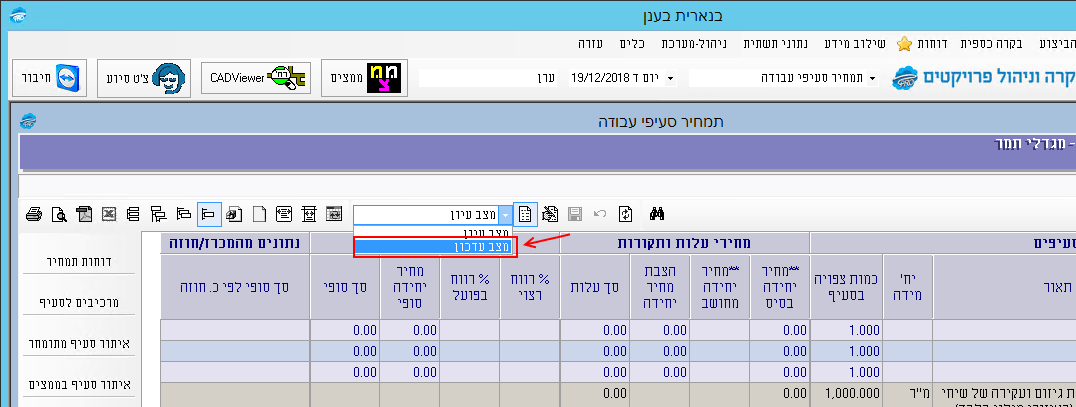Open print preview with the magnifier page icon
Image resolution: width=1076 pixels, height=407 pixels.
[x=59, y=213]
